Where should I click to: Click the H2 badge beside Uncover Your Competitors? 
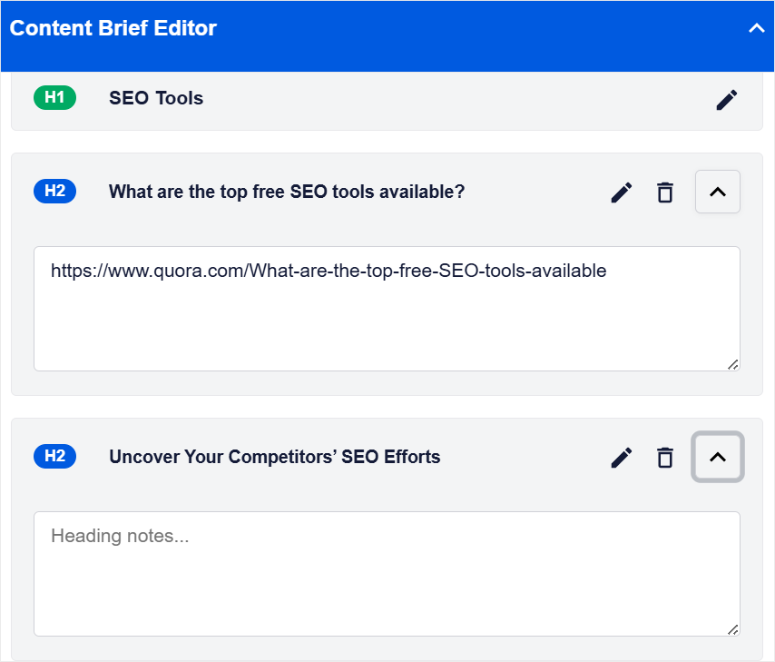pos(54,457)
